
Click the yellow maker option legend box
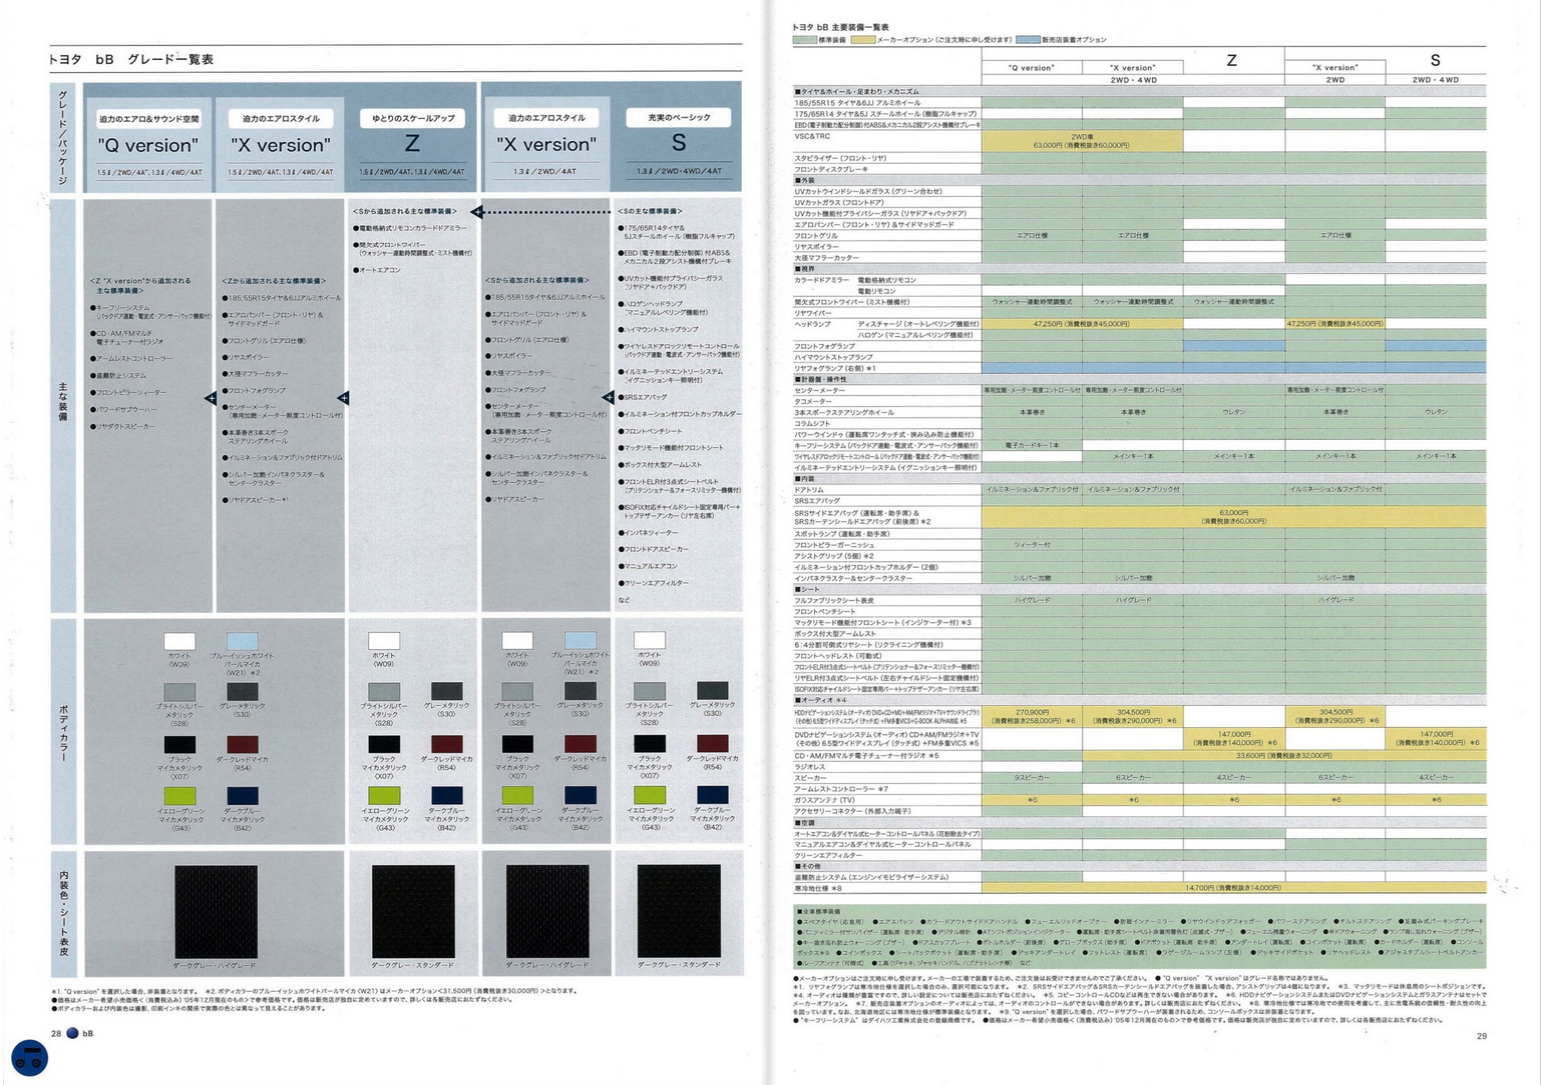(862, 40)
